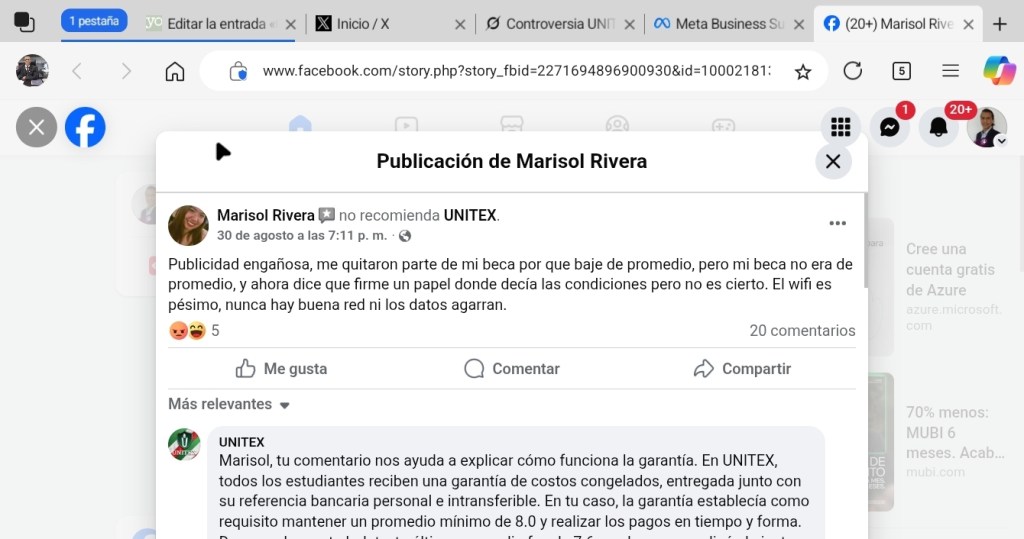
Task: Reload the page with refresh icon
Action: [852, 71]
